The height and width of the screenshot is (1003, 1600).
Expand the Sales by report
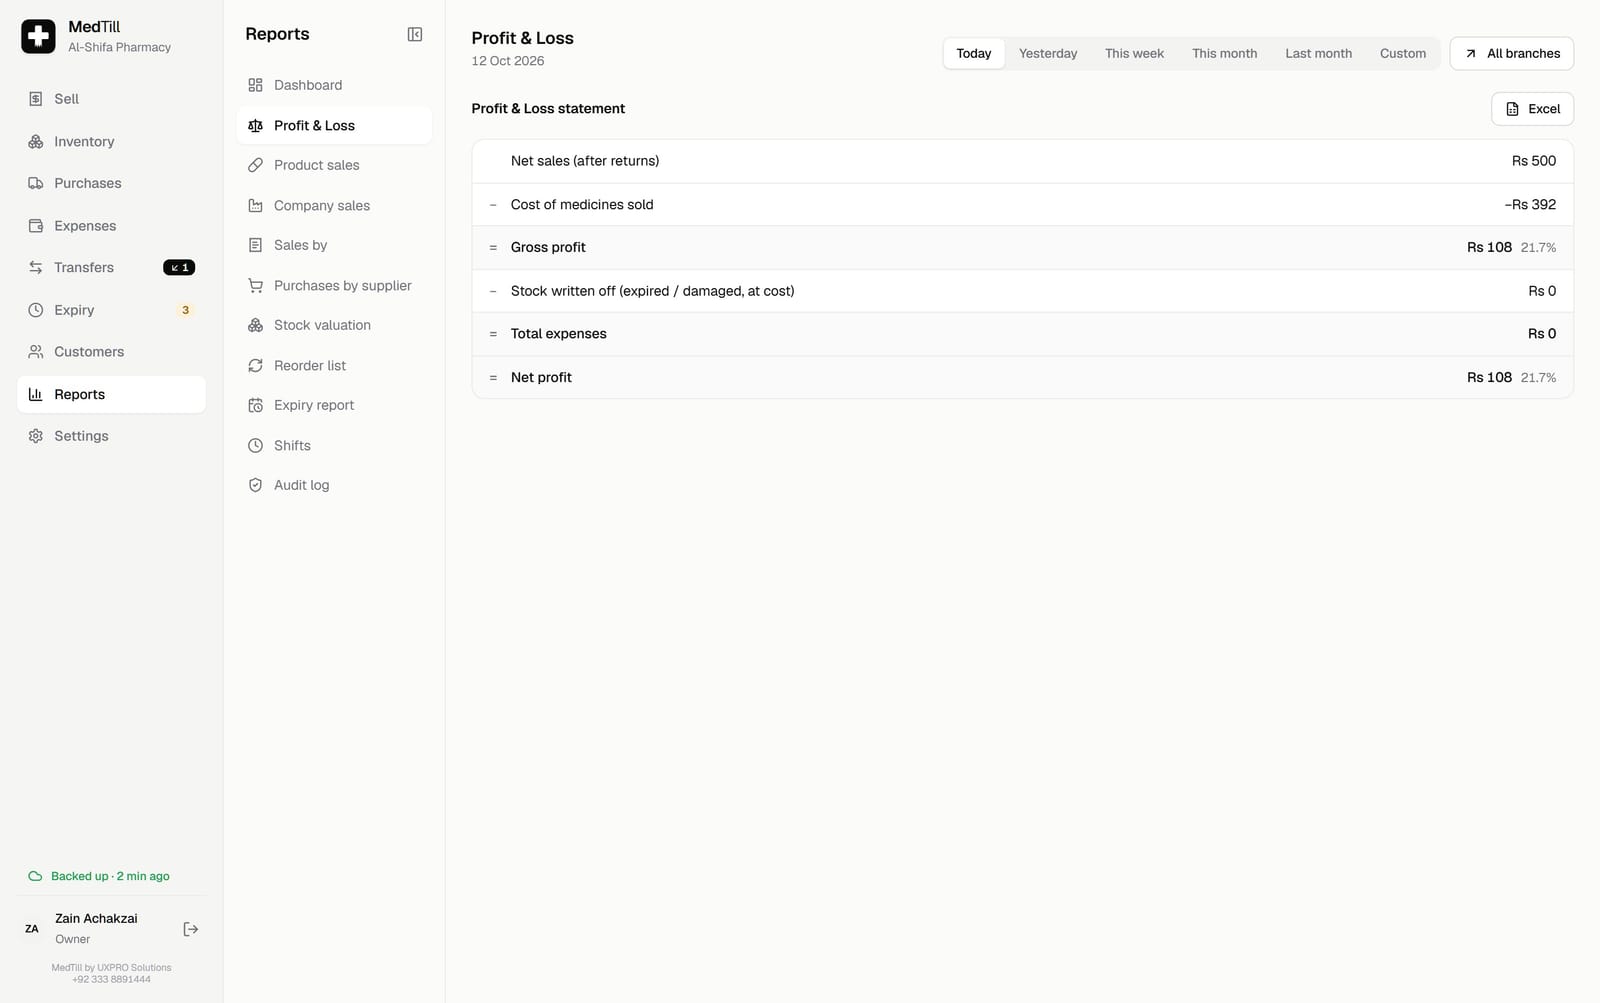[x=334, y=245]
